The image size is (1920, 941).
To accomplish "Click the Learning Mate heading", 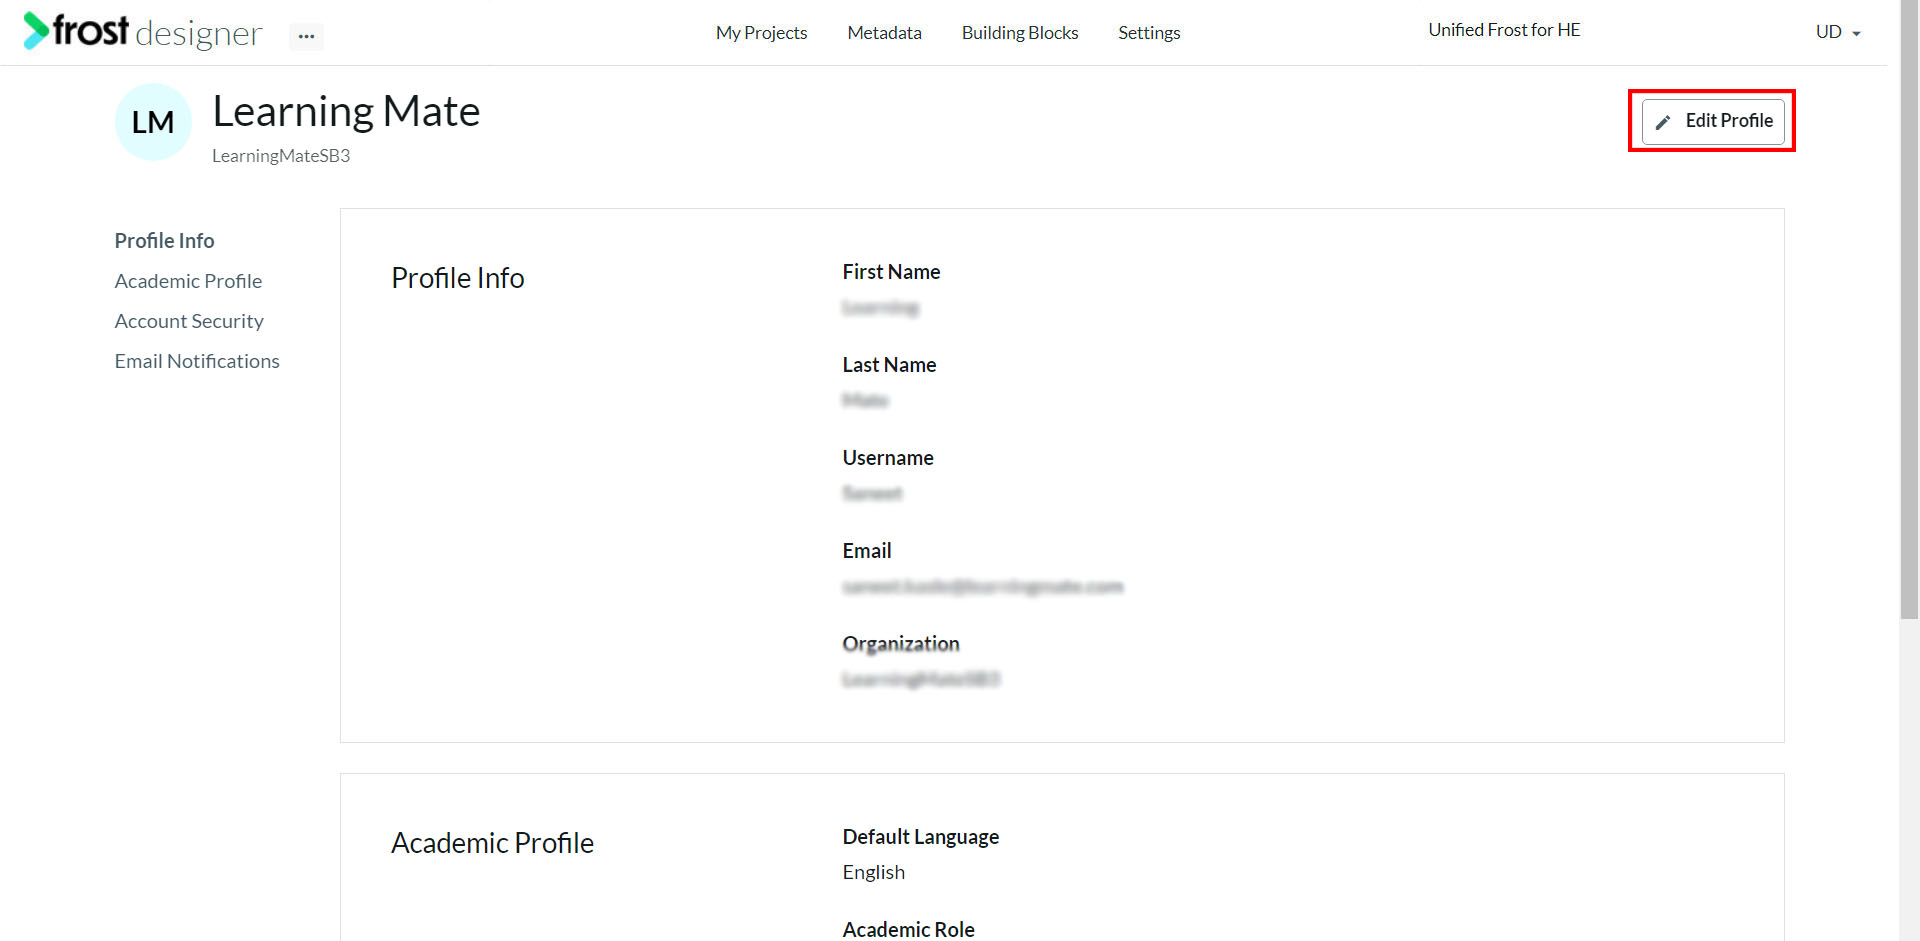I will click(x=346, y=111).
